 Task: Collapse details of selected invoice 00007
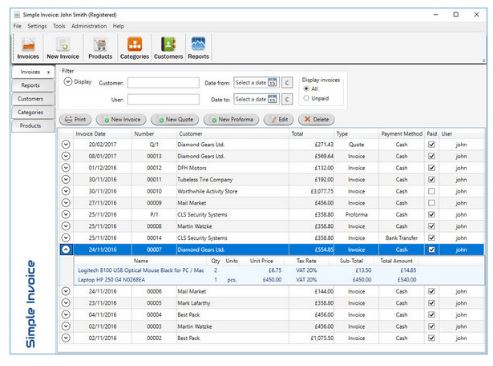point(66,250)
